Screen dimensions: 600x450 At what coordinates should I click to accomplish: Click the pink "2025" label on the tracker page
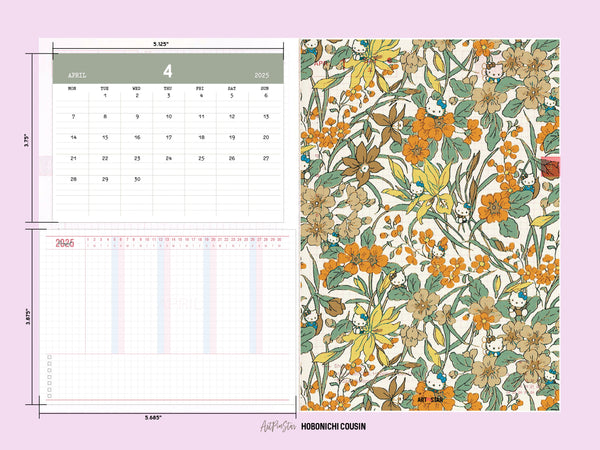click(64, 243)
